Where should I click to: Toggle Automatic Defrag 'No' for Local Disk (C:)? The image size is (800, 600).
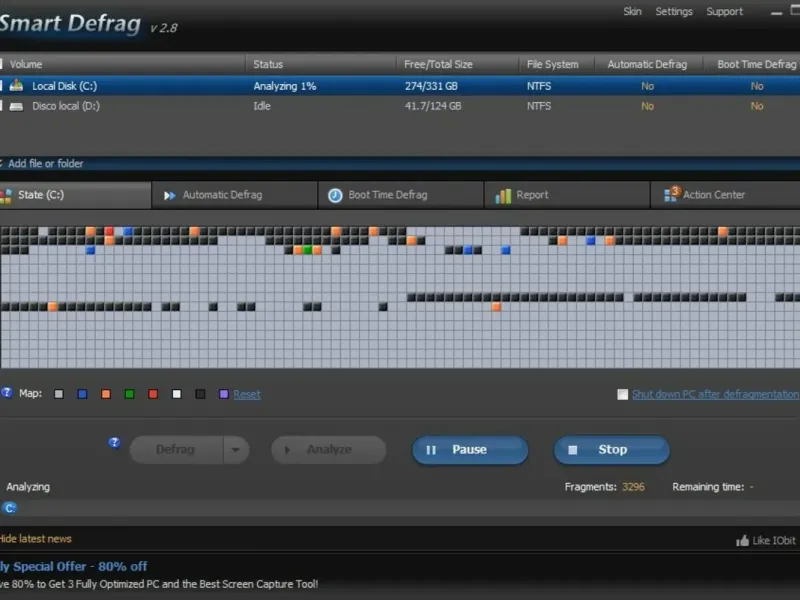pos(647,86)
